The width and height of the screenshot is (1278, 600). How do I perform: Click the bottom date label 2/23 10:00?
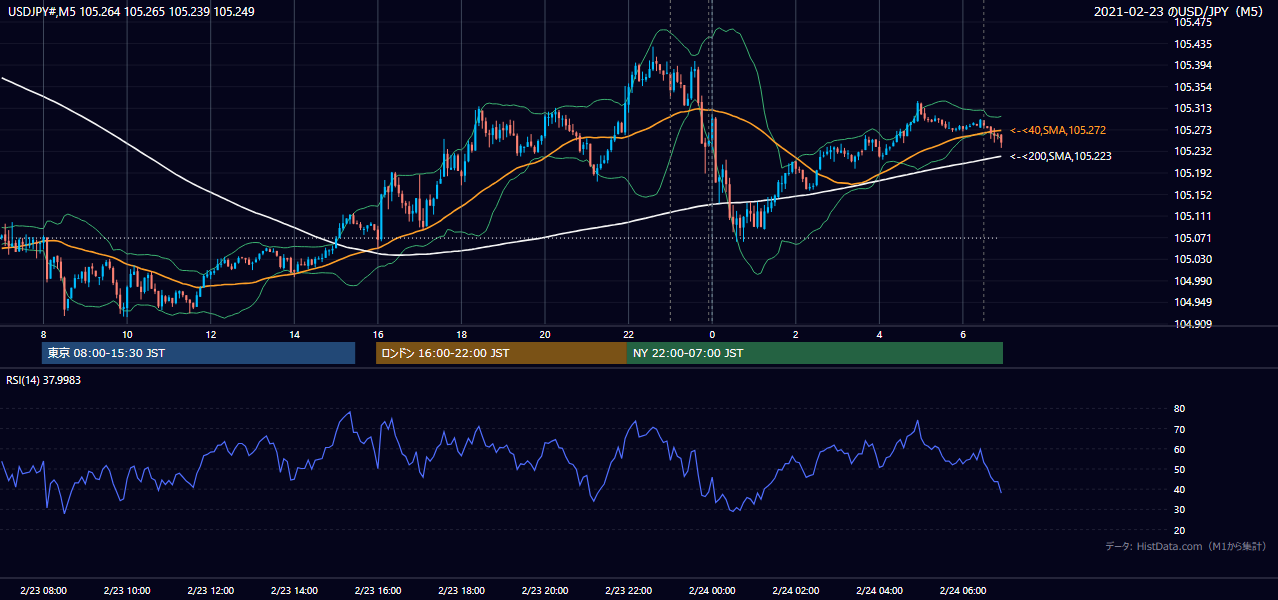[x=127, y=591]
